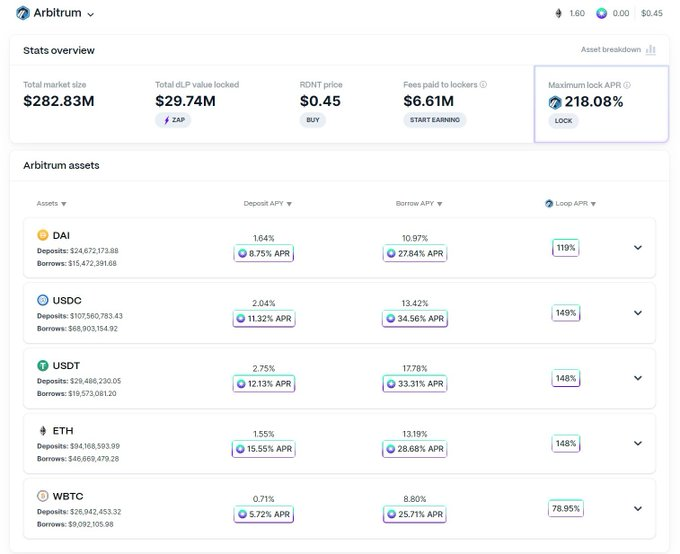Click the $0.45 price in header
The height and width of the screenshot is (554, 680).
click(652, 13)
